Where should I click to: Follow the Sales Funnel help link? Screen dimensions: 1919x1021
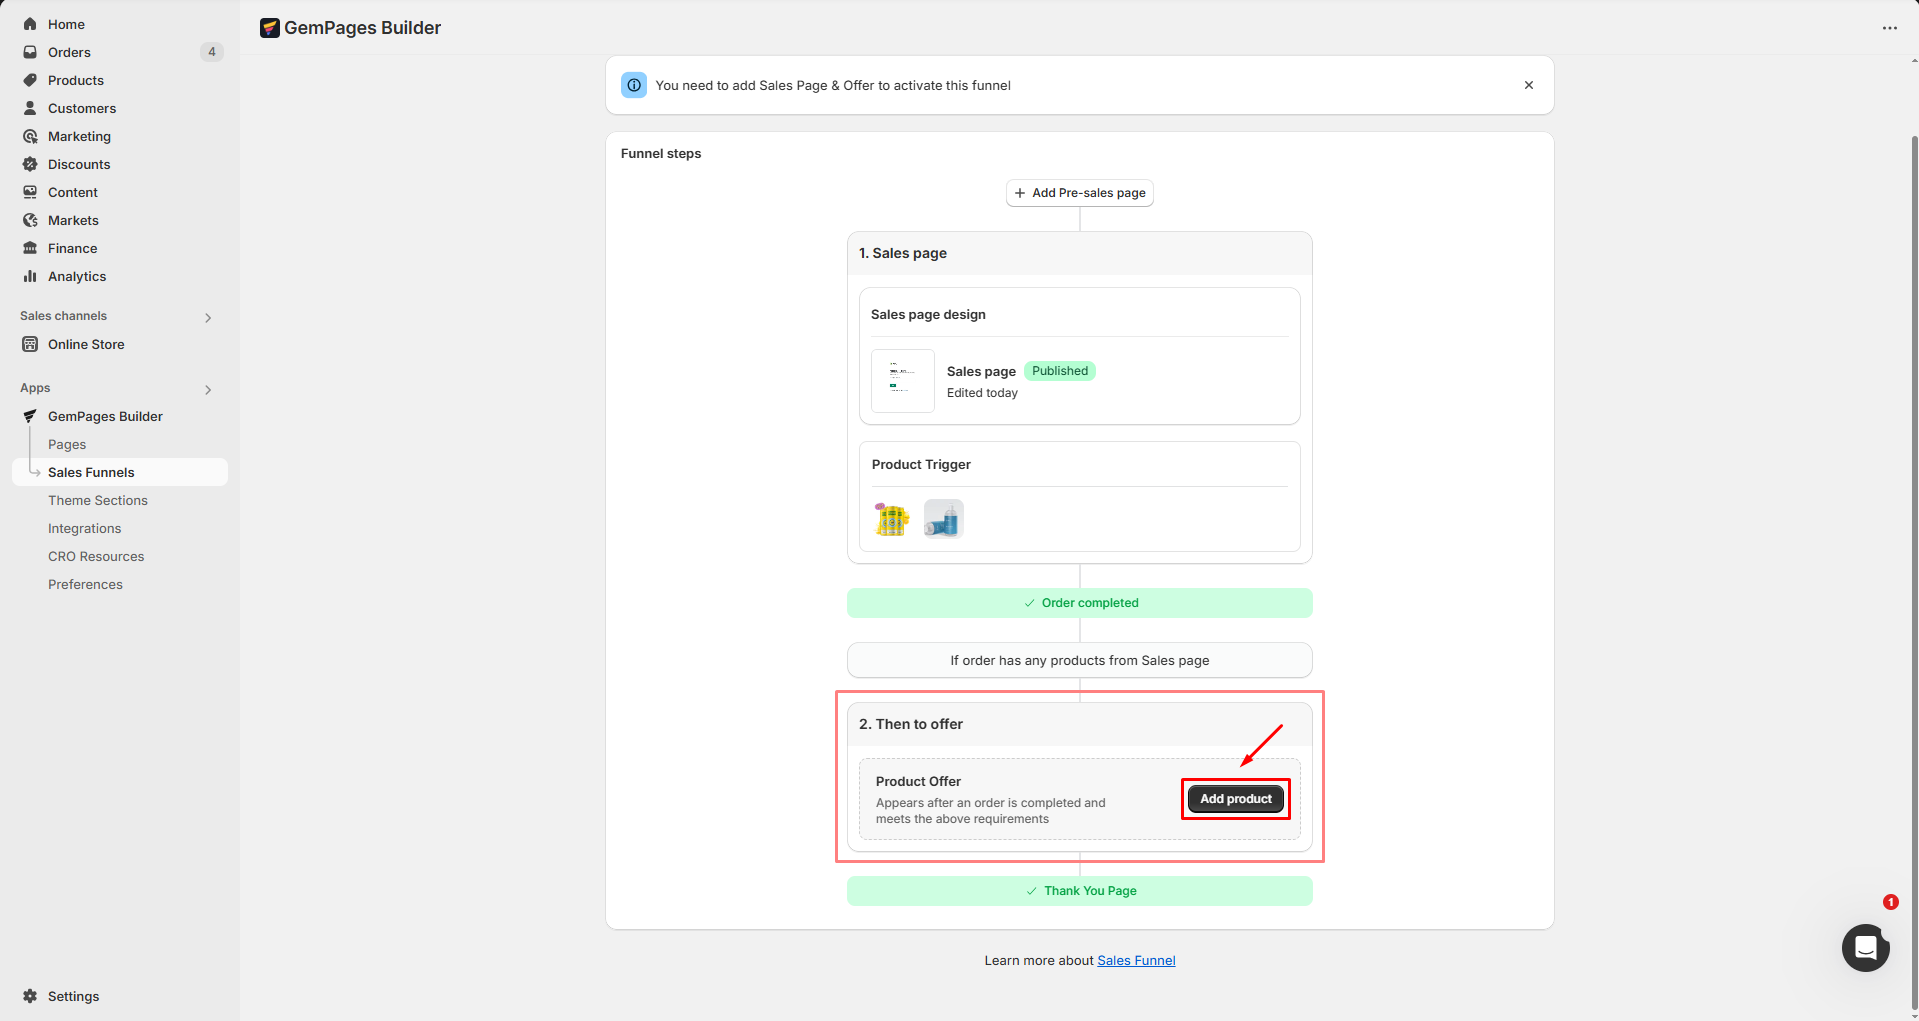coord(1136,961)
